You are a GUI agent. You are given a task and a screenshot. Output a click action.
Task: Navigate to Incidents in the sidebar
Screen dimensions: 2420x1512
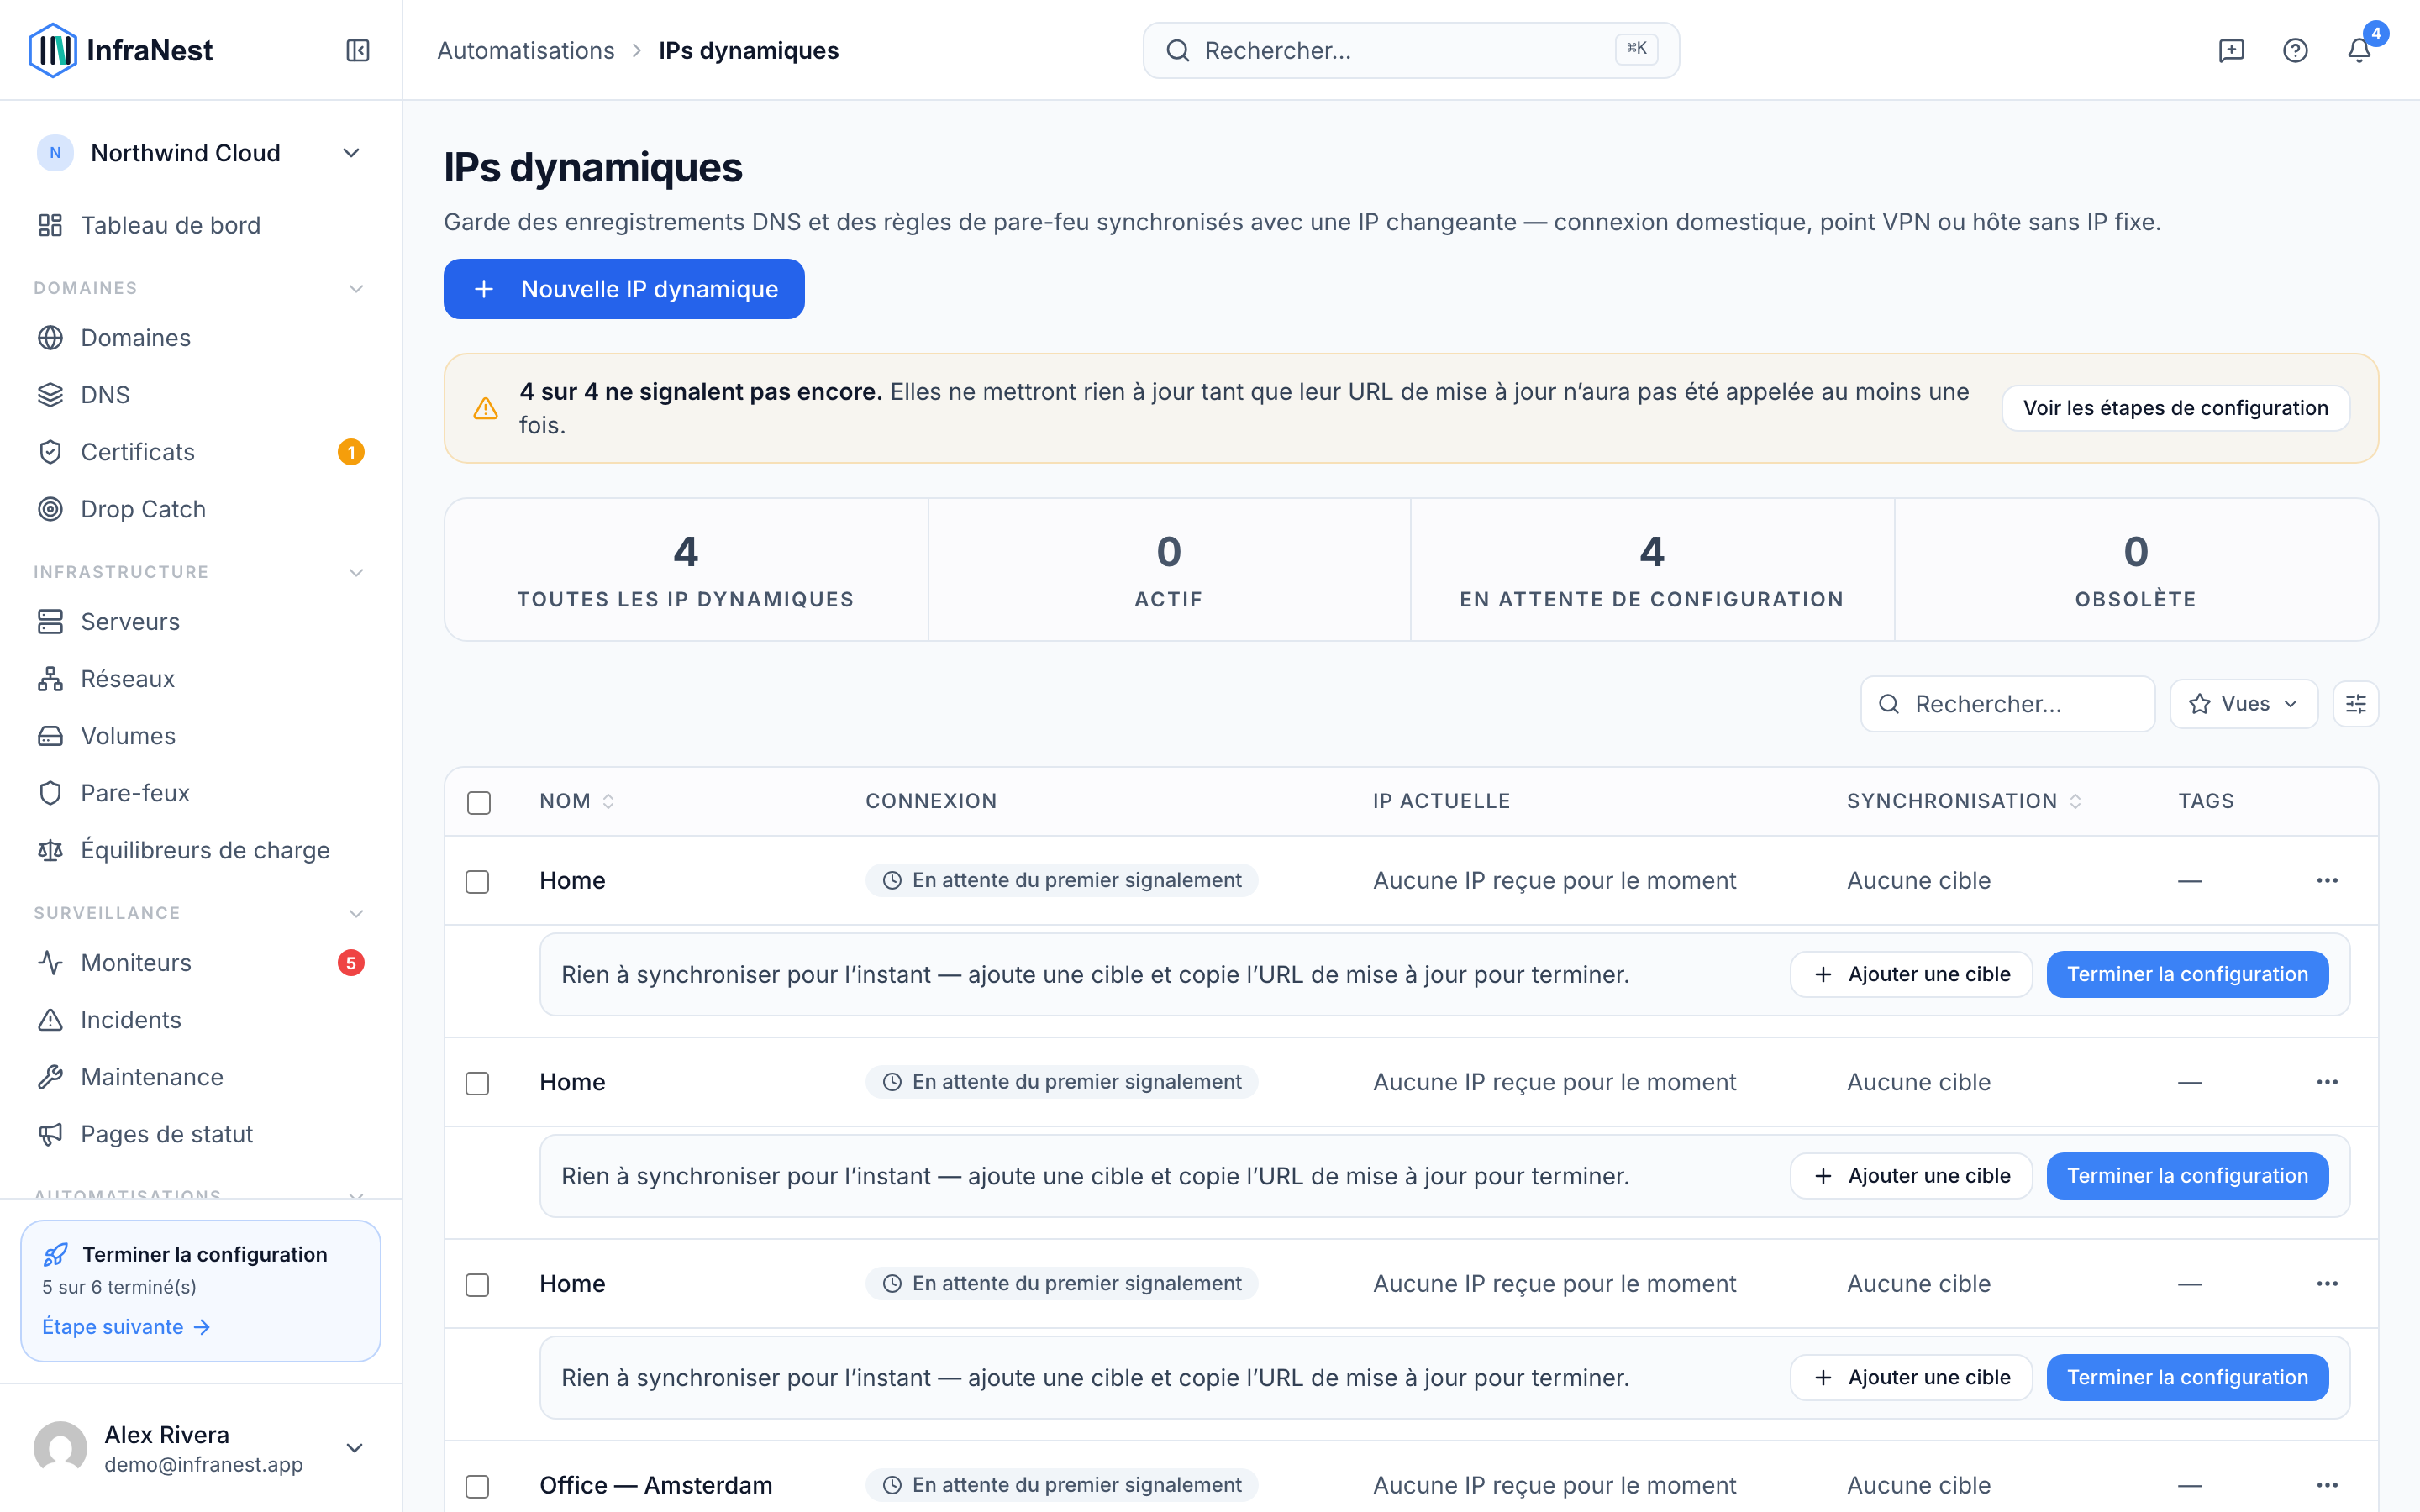[x=200, y=1020]
